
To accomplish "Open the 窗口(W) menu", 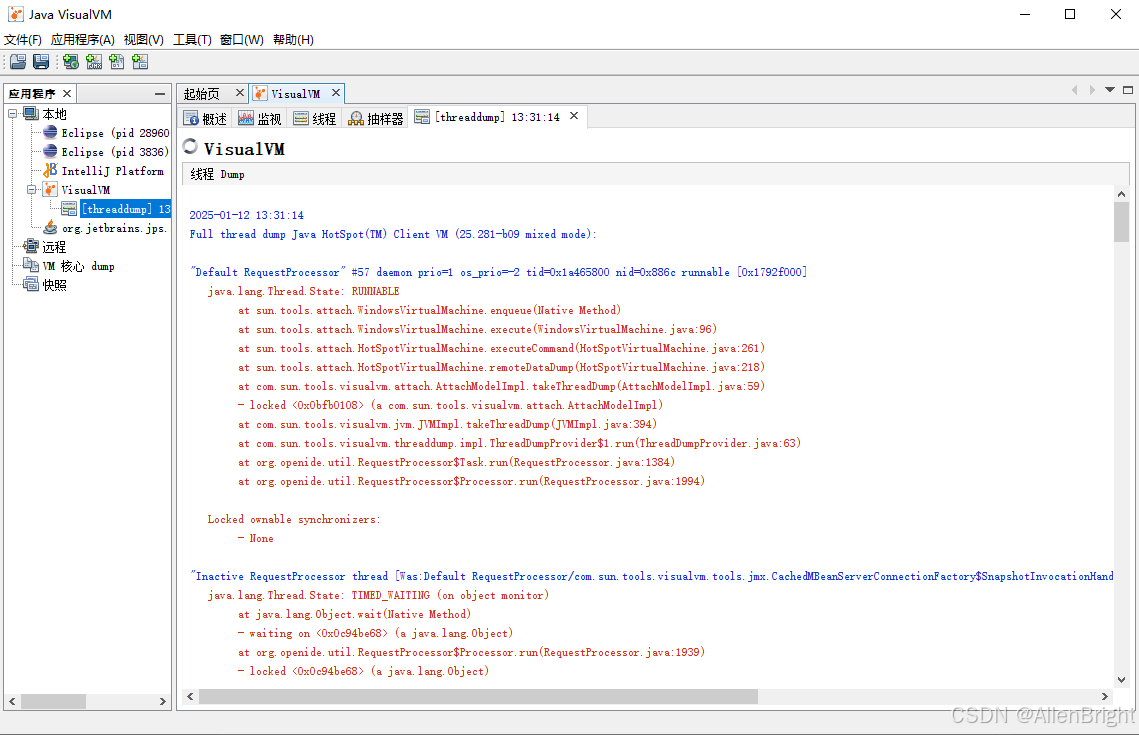I will click(242, 39).
